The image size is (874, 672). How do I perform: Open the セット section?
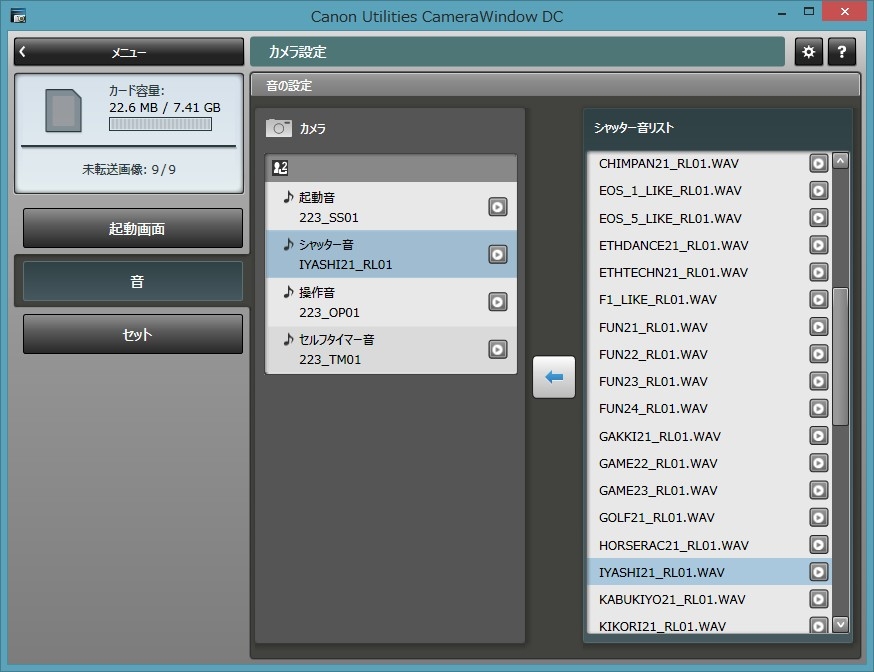(x=133, y=334)
